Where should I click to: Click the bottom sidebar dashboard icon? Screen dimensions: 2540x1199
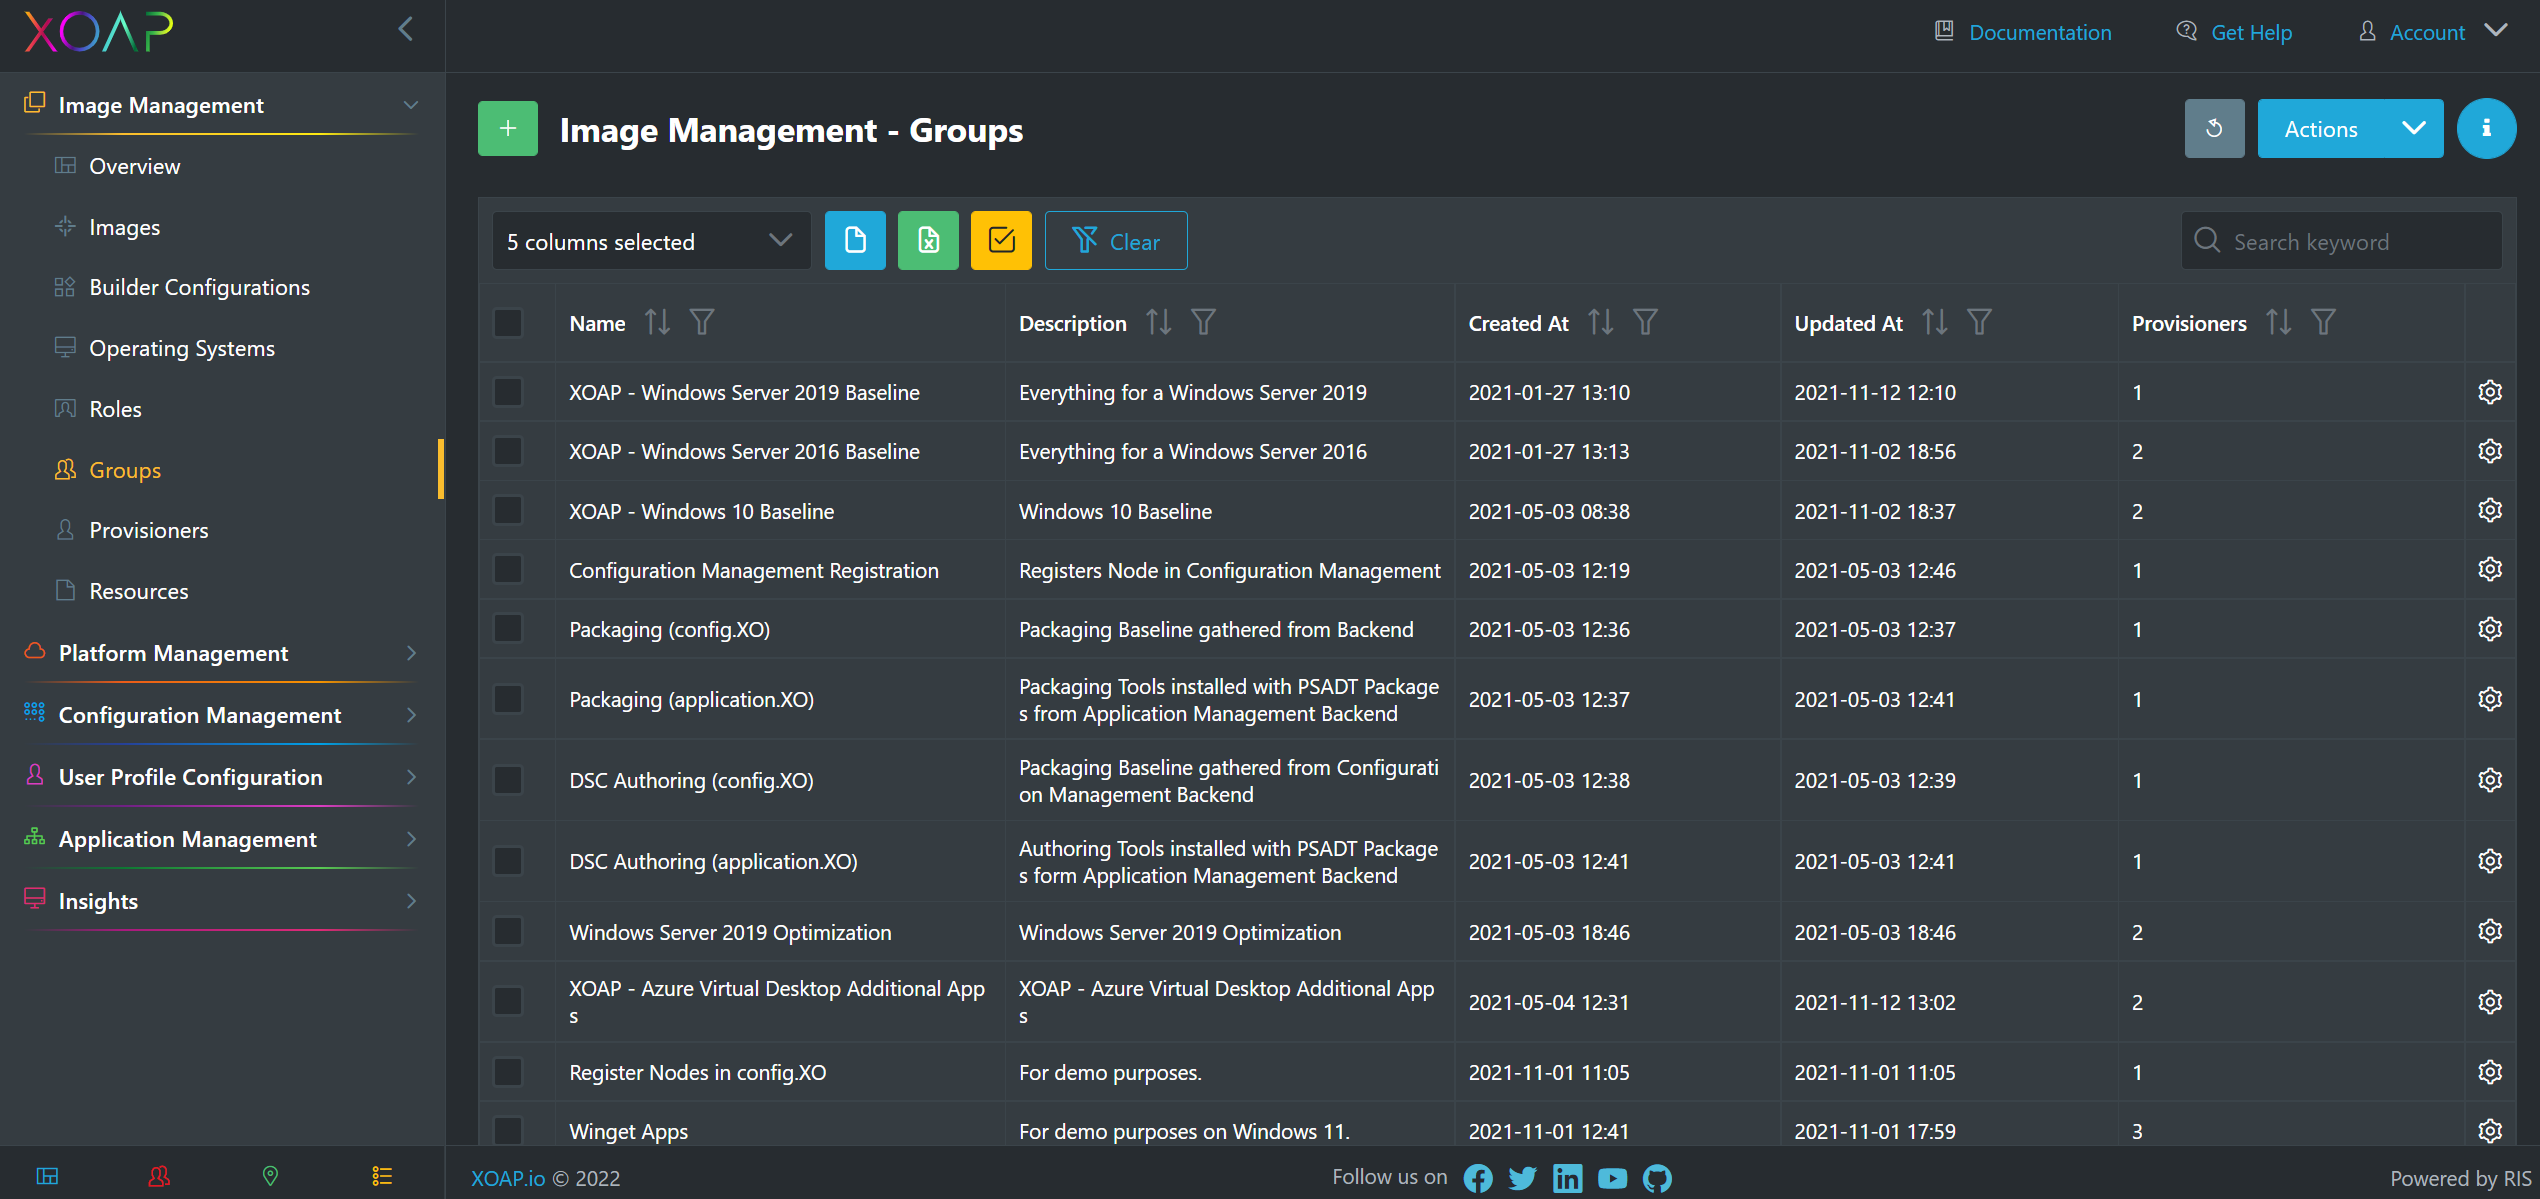pyautogui.click(x=47, y=1176)
